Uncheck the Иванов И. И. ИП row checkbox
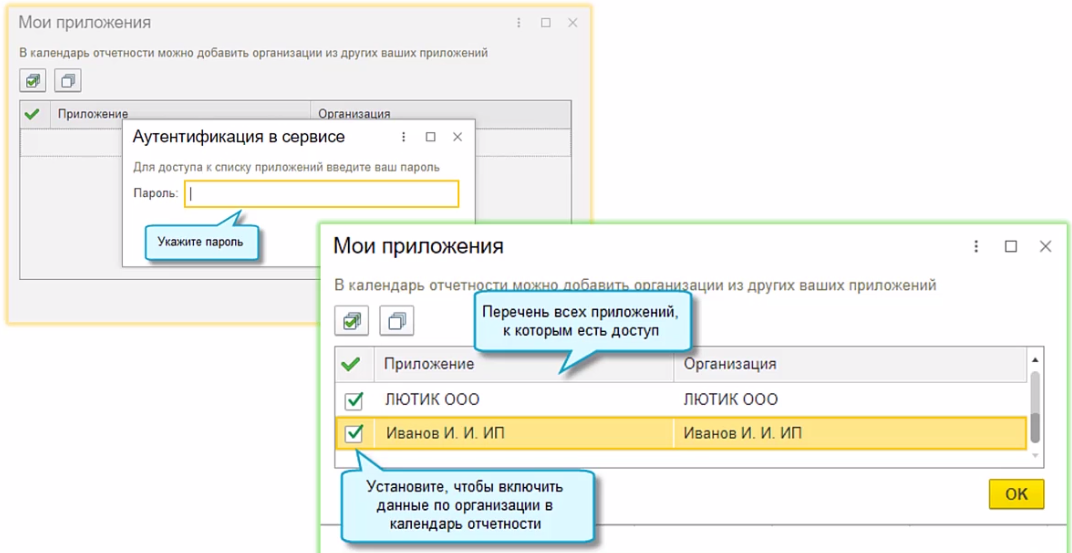This screenshot has width=1072, height=553. (x=354, y=433)
